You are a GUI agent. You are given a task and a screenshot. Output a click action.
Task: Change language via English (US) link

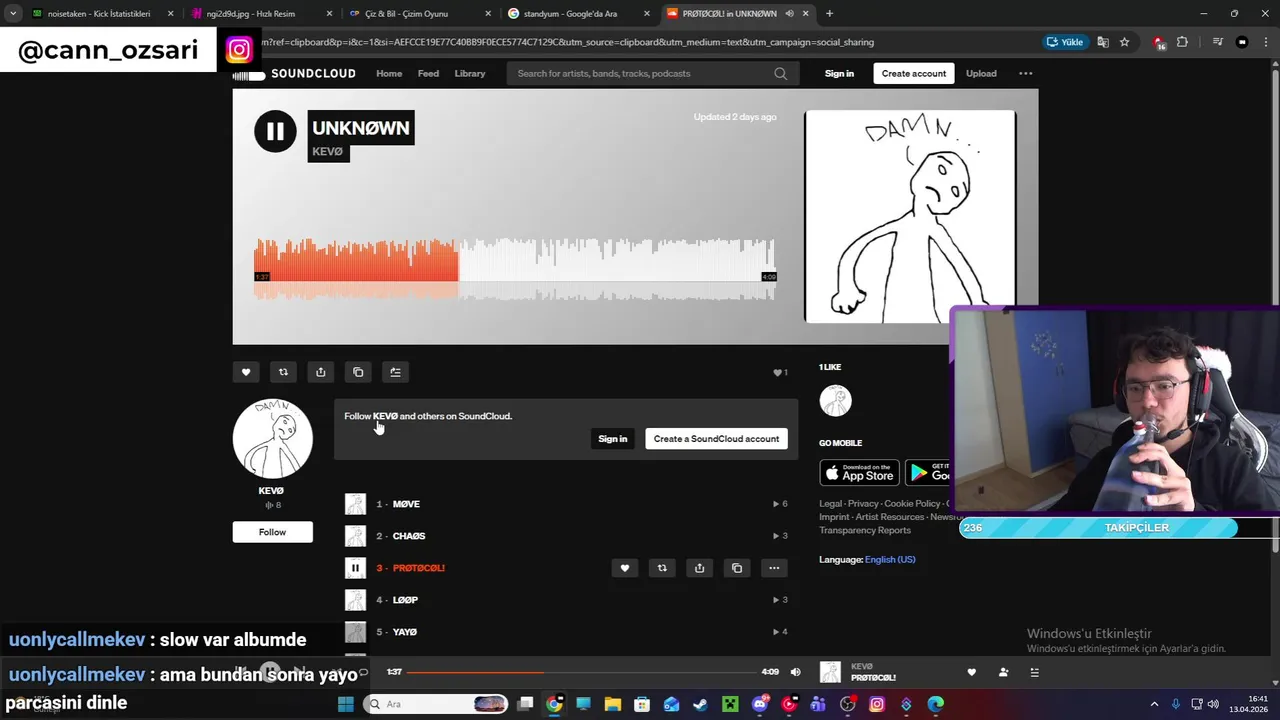tap(890, 560)
